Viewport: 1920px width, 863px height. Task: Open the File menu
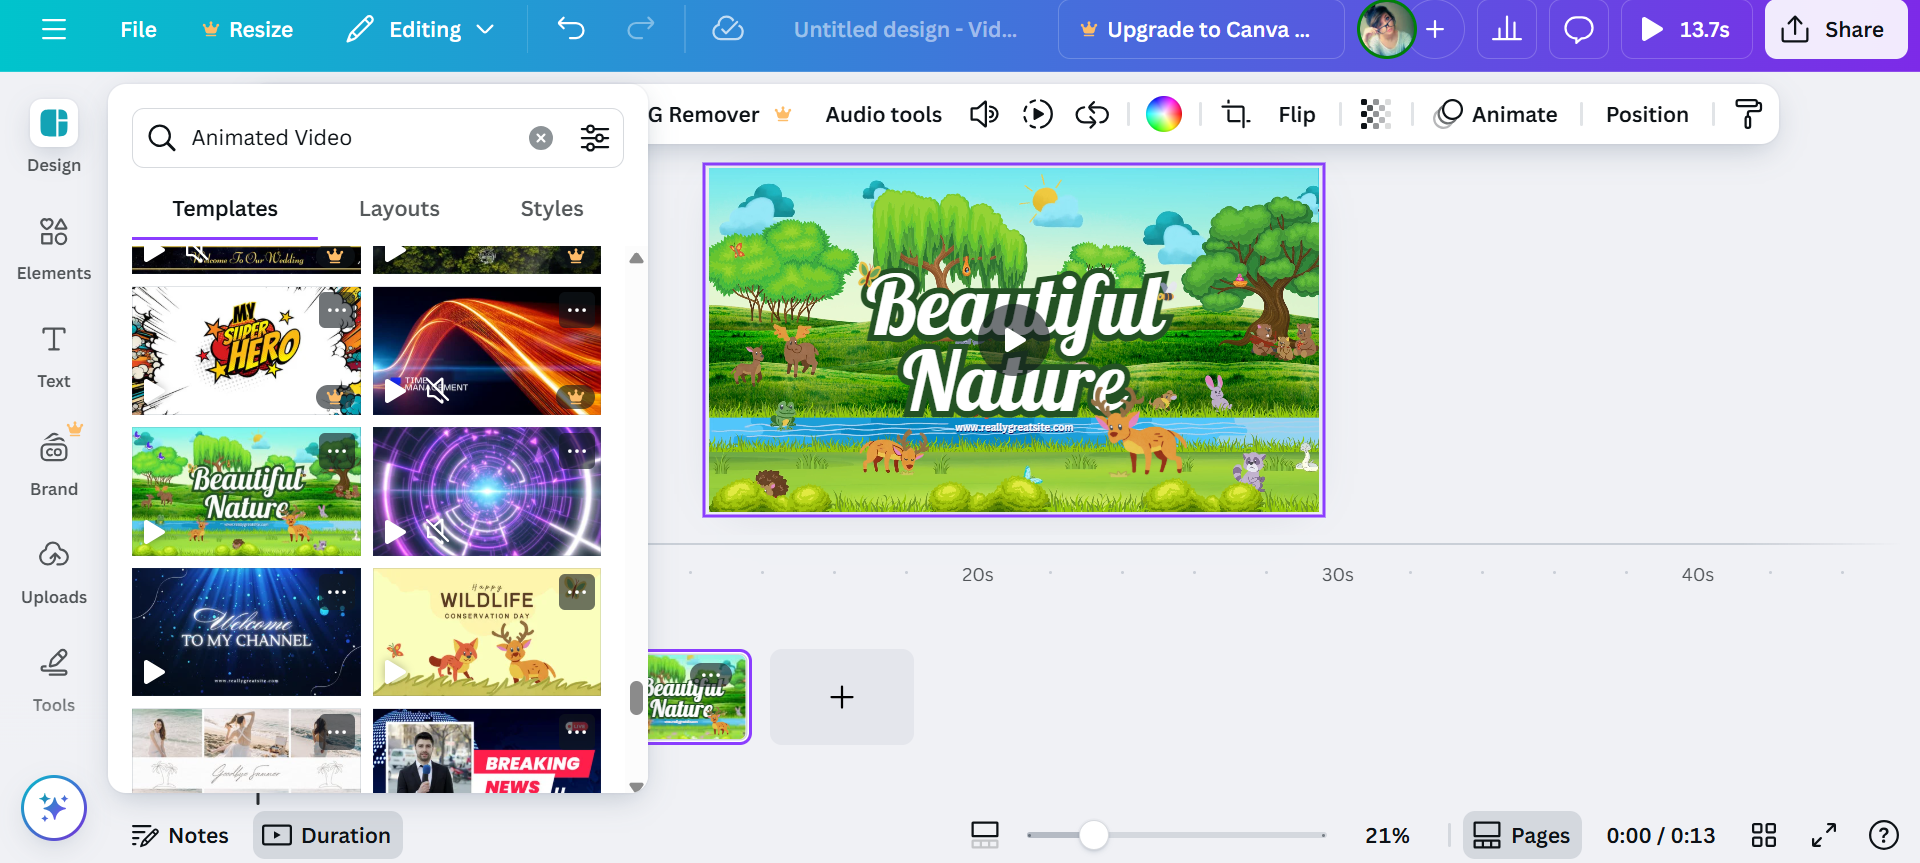point(138,30)
